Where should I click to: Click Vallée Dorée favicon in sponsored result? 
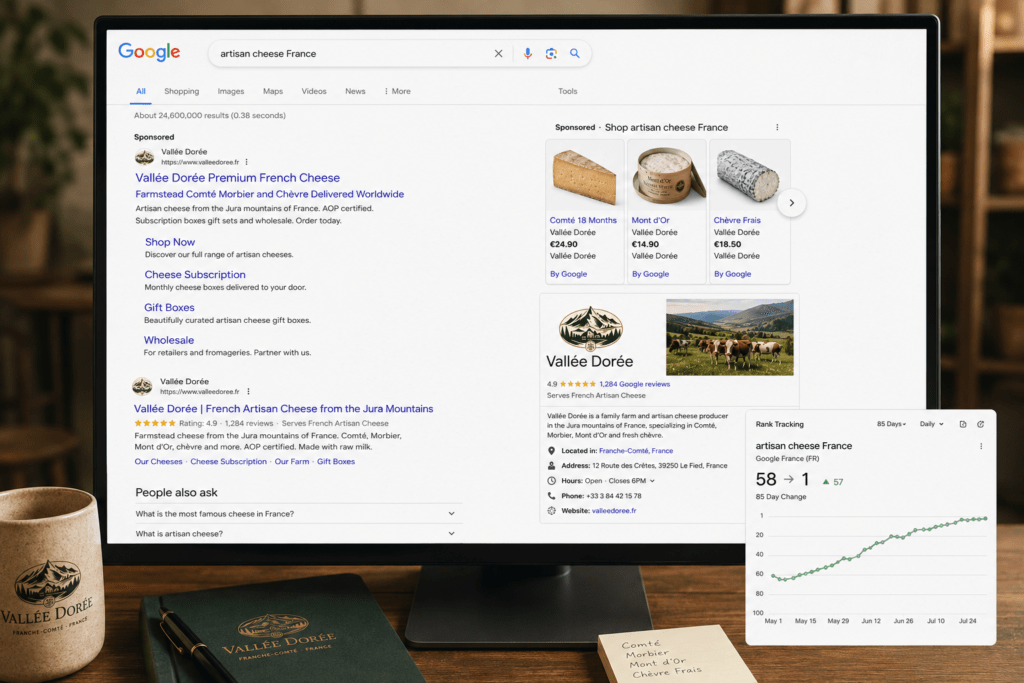(x=144, y=157)
